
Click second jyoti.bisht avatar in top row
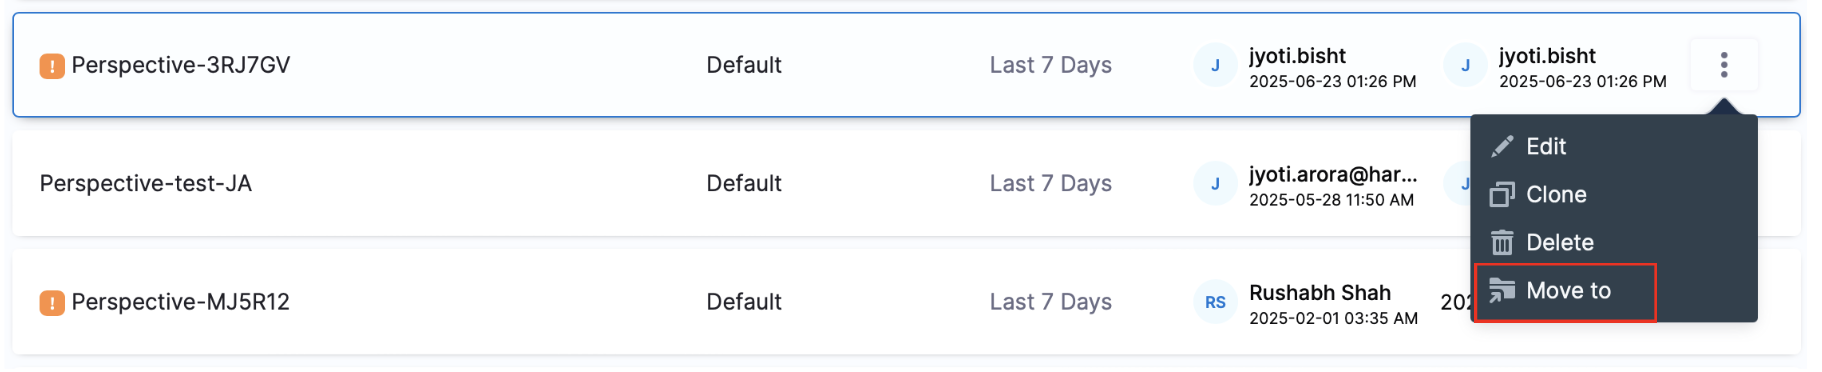click(x=1465, y=66)
